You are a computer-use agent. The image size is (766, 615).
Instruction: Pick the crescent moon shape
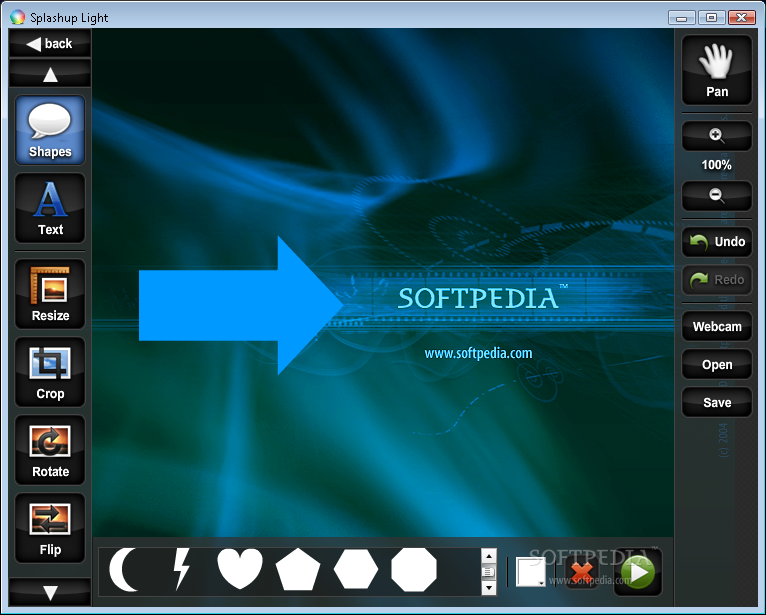point(124,570)
